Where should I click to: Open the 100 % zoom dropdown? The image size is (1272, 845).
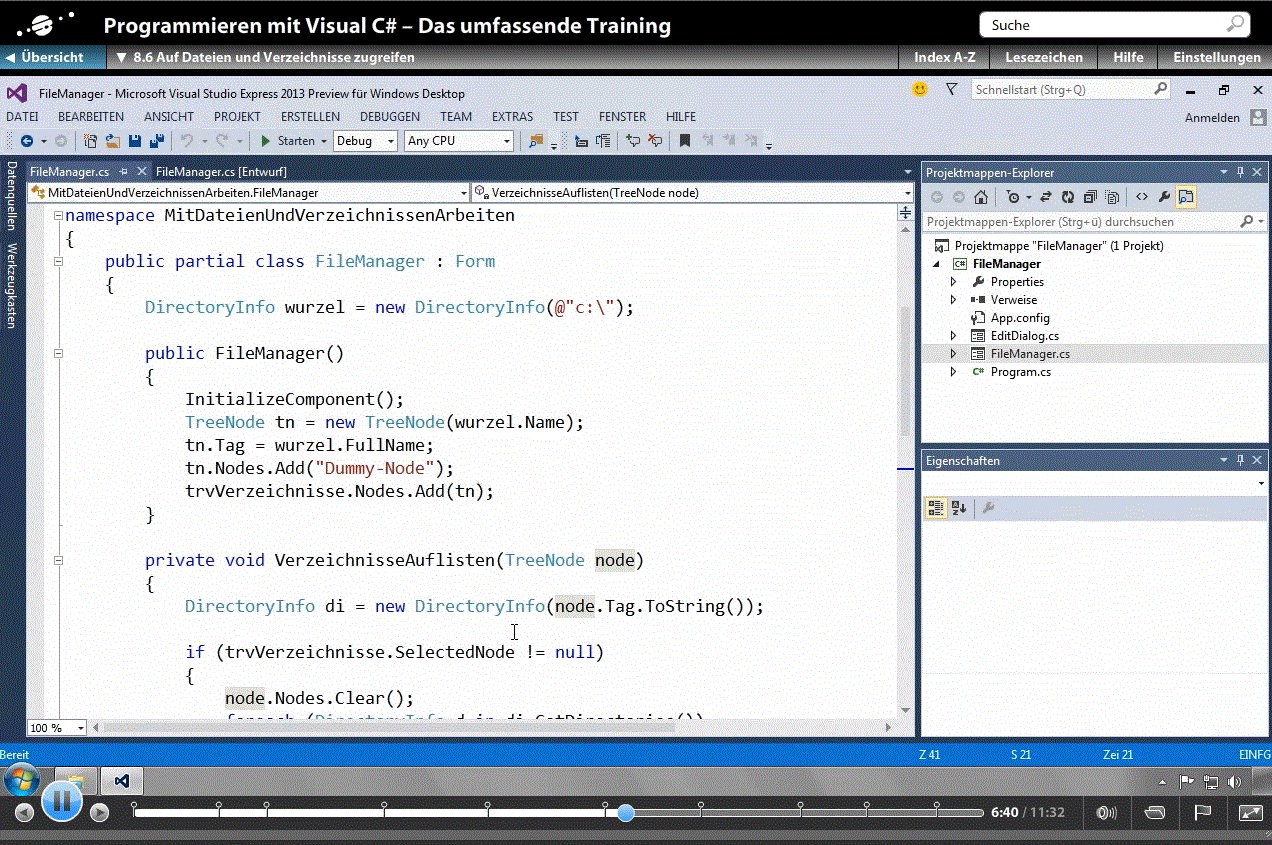[81, 728]
